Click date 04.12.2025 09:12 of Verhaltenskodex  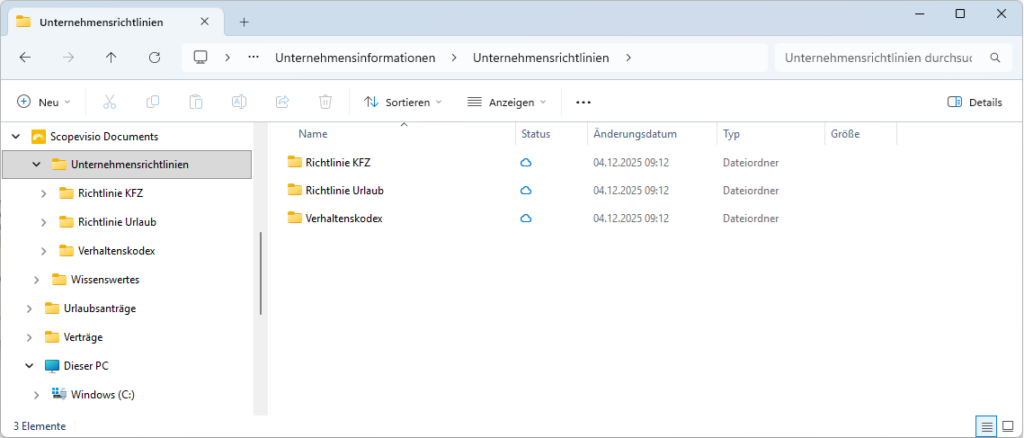pos(631,219)
